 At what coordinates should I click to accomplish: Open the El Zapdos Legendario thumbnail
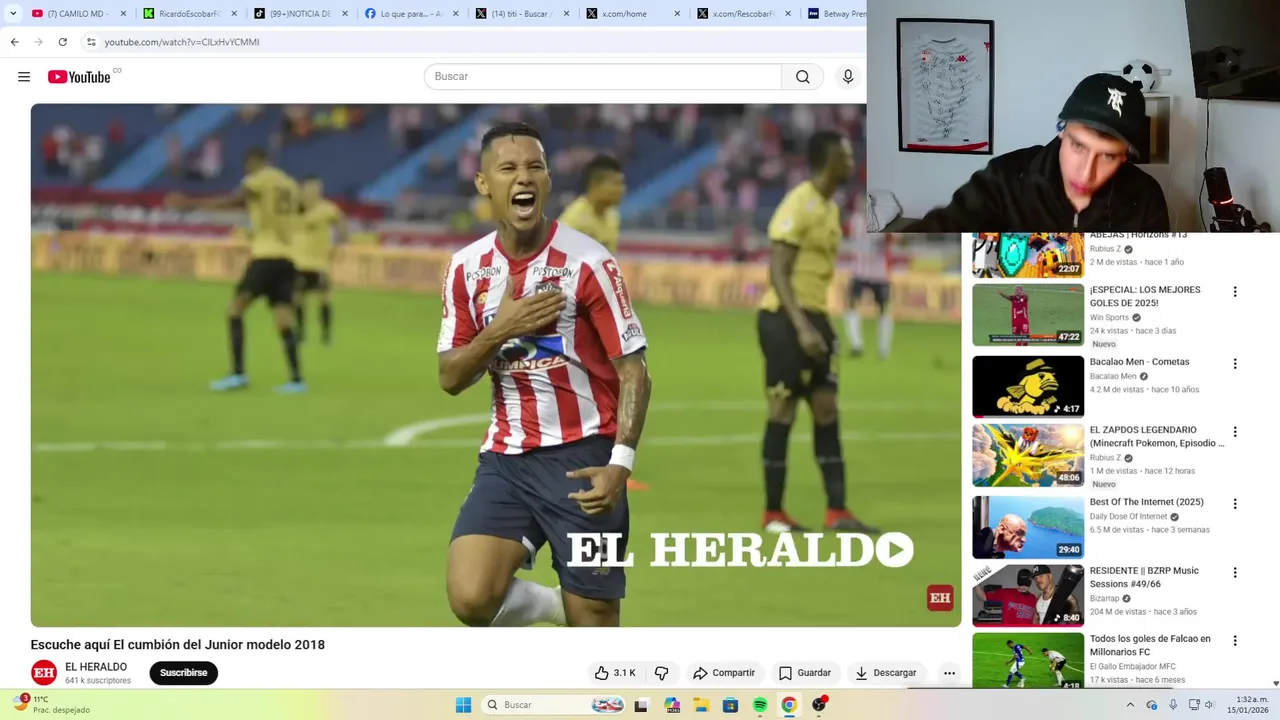1028,455
